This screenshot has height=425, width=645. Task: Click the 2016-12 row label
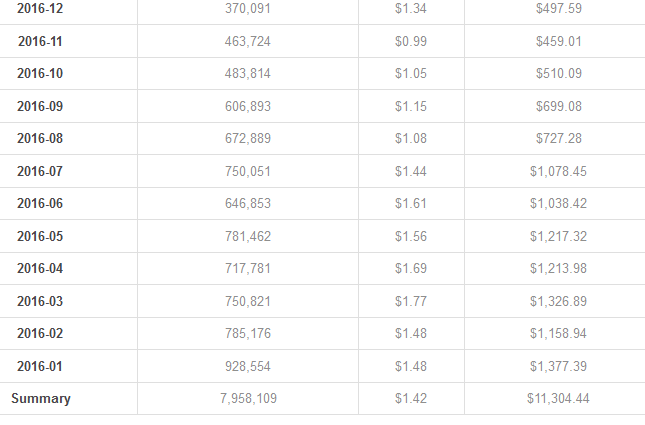(40, 9)
